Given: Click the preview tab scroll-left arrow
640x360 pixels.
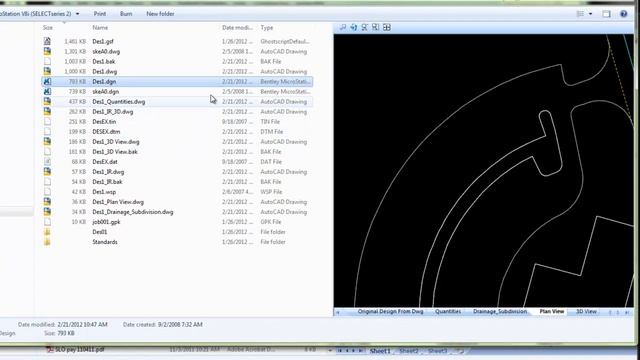Looking at the screenshot, I should (338, 312).
